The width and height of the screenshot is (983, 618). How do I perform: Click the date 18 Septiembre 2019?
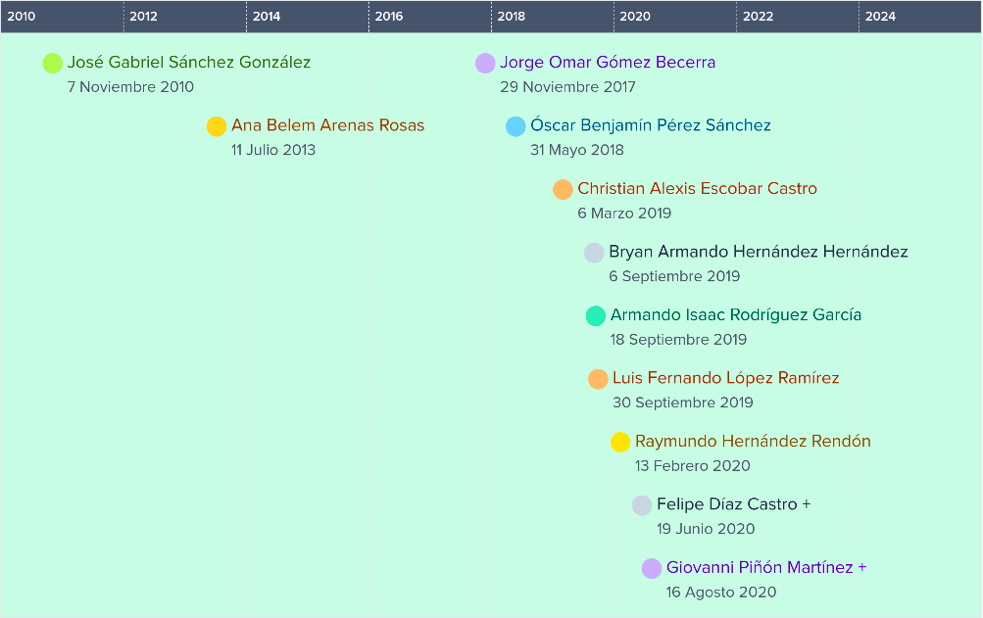[x=678, y=340]
